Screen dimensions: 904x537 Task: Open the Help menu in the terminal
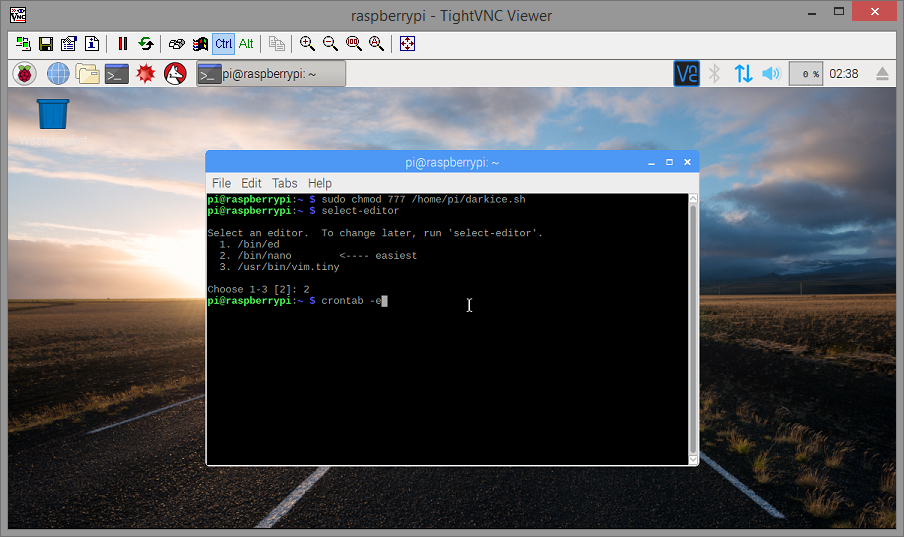(x=320, y=183)
